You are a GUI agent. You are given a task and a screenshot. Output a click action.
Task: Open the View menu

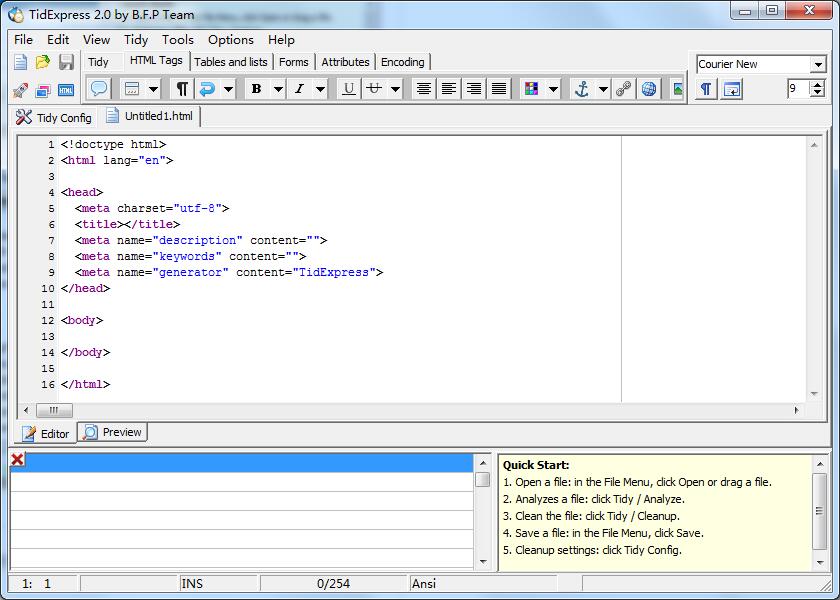pos(96,40)
